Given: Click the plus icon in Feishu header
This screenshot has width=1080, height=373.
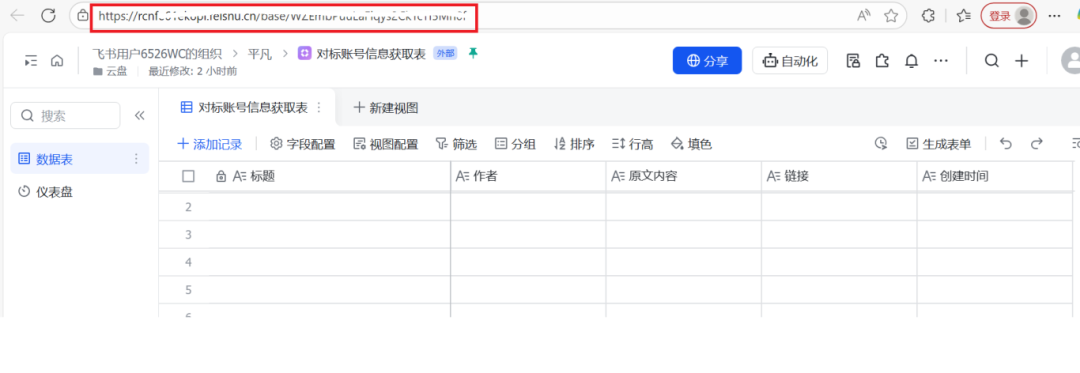Looking at the screenshot, I should 1021,61.
